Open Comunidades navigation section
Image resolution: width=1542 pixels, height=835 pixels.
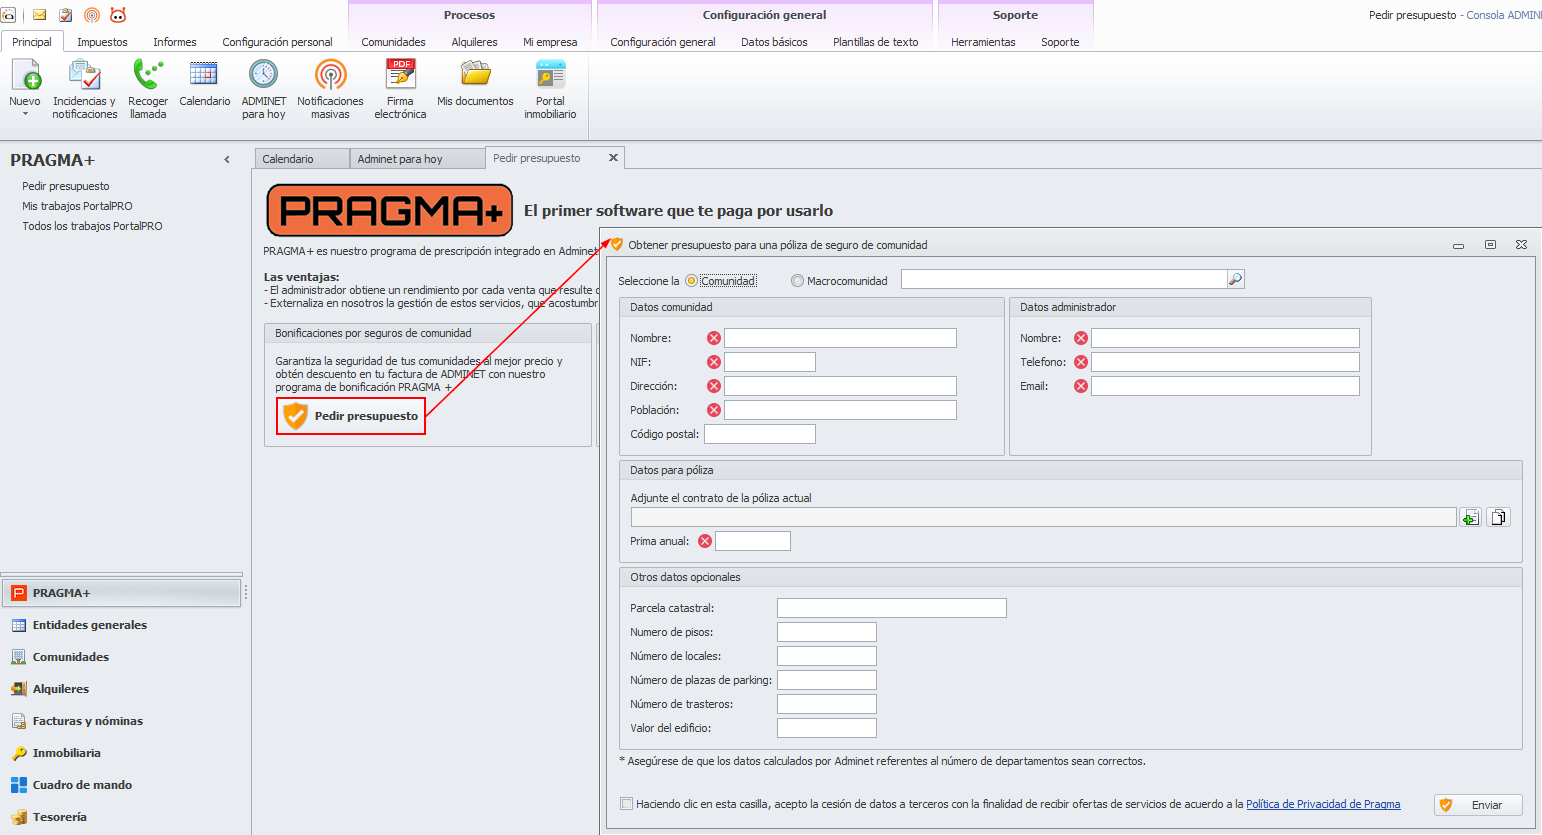[122, 657]
